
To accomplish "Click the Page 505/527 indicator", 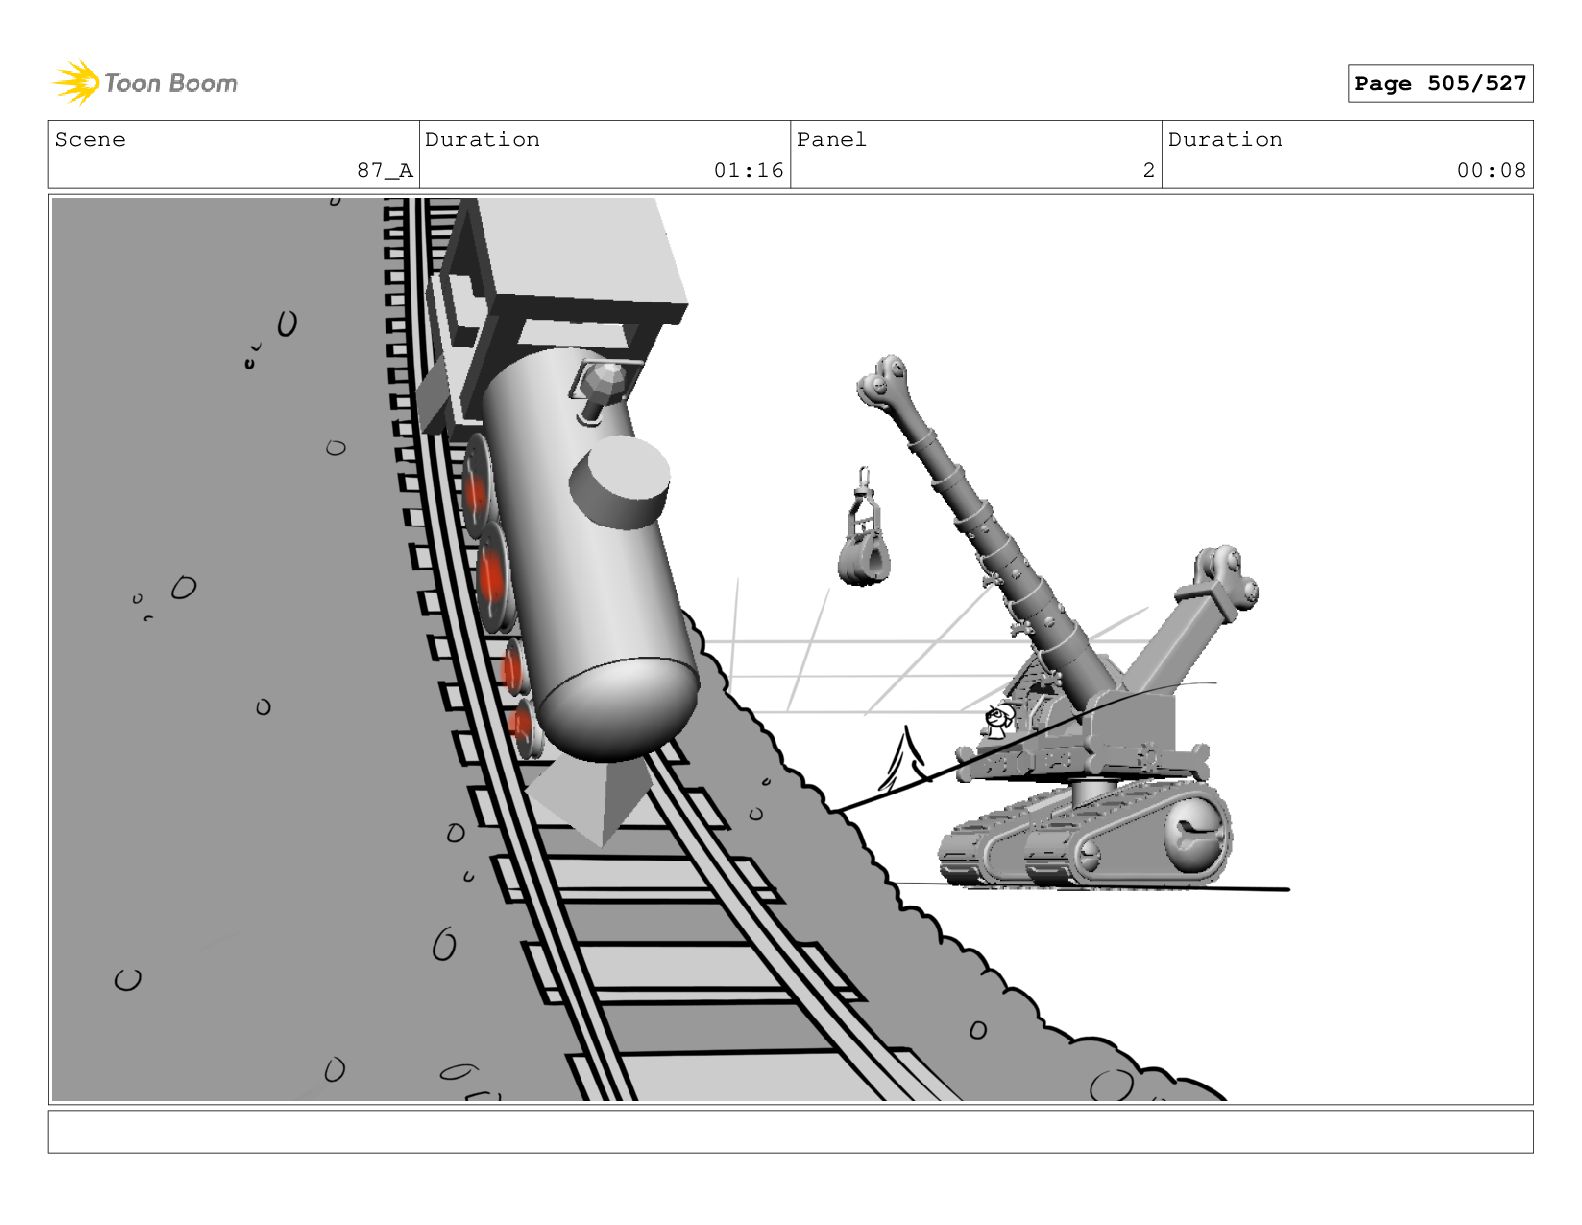I will click(x=1440, y=84).
